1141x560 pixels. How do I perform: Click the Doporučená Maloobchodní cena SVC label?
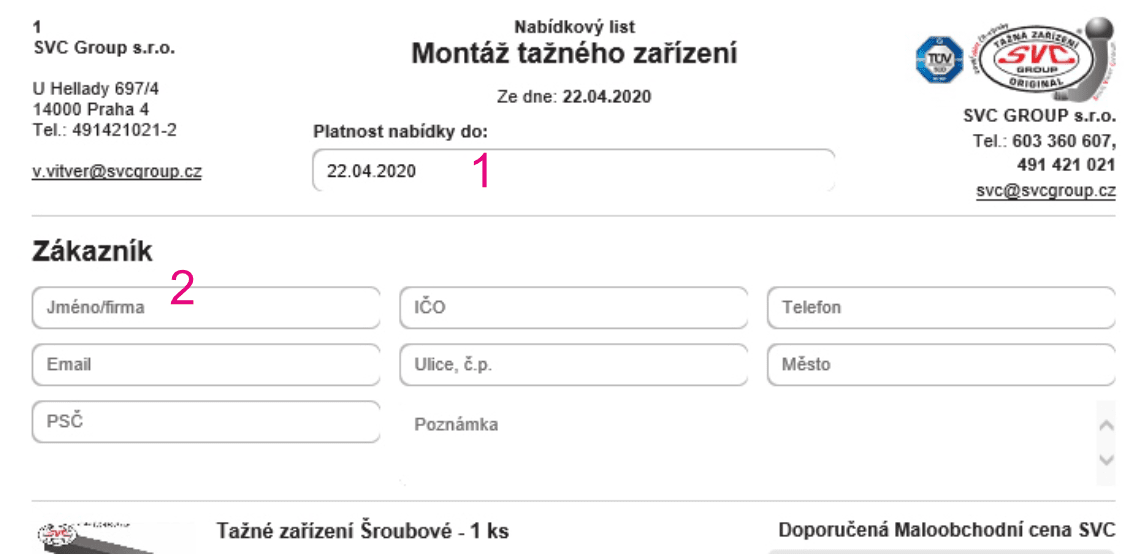pyautogui.click(x=946, y=531)
